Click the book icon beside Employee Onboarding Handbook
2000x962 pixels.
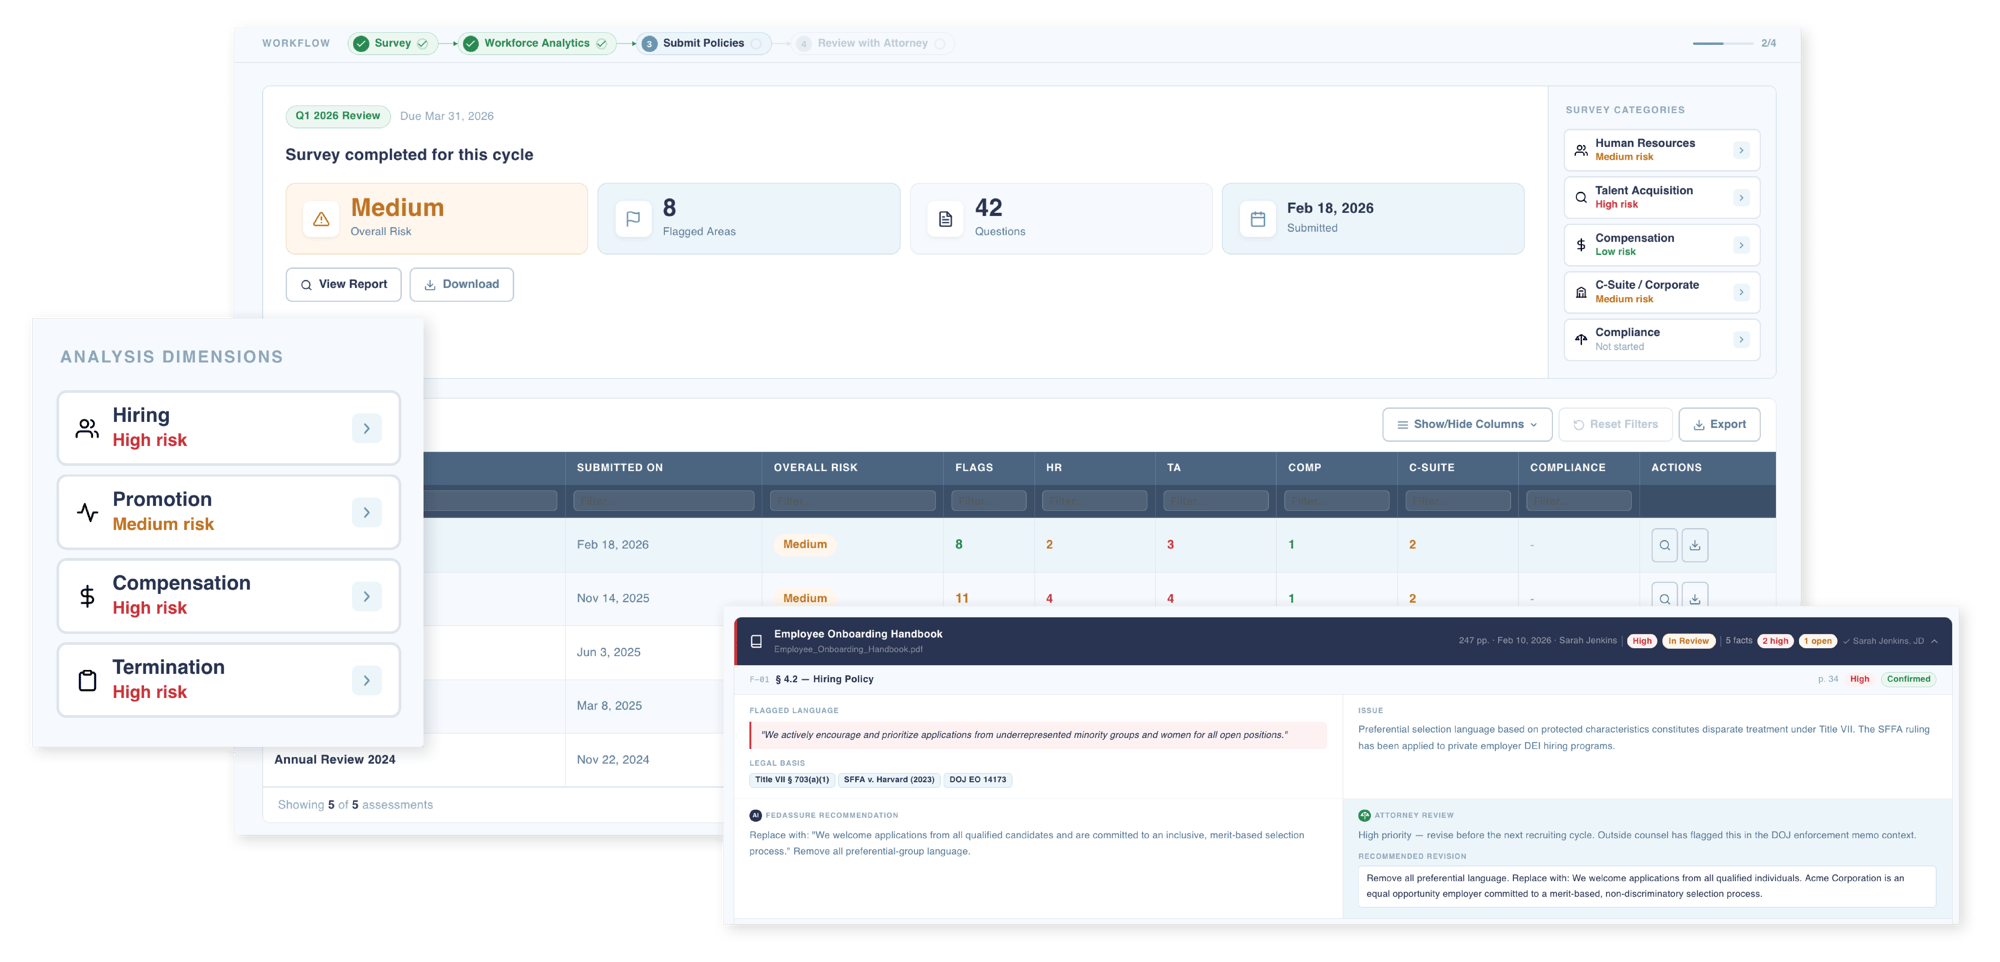coord(756,641)
